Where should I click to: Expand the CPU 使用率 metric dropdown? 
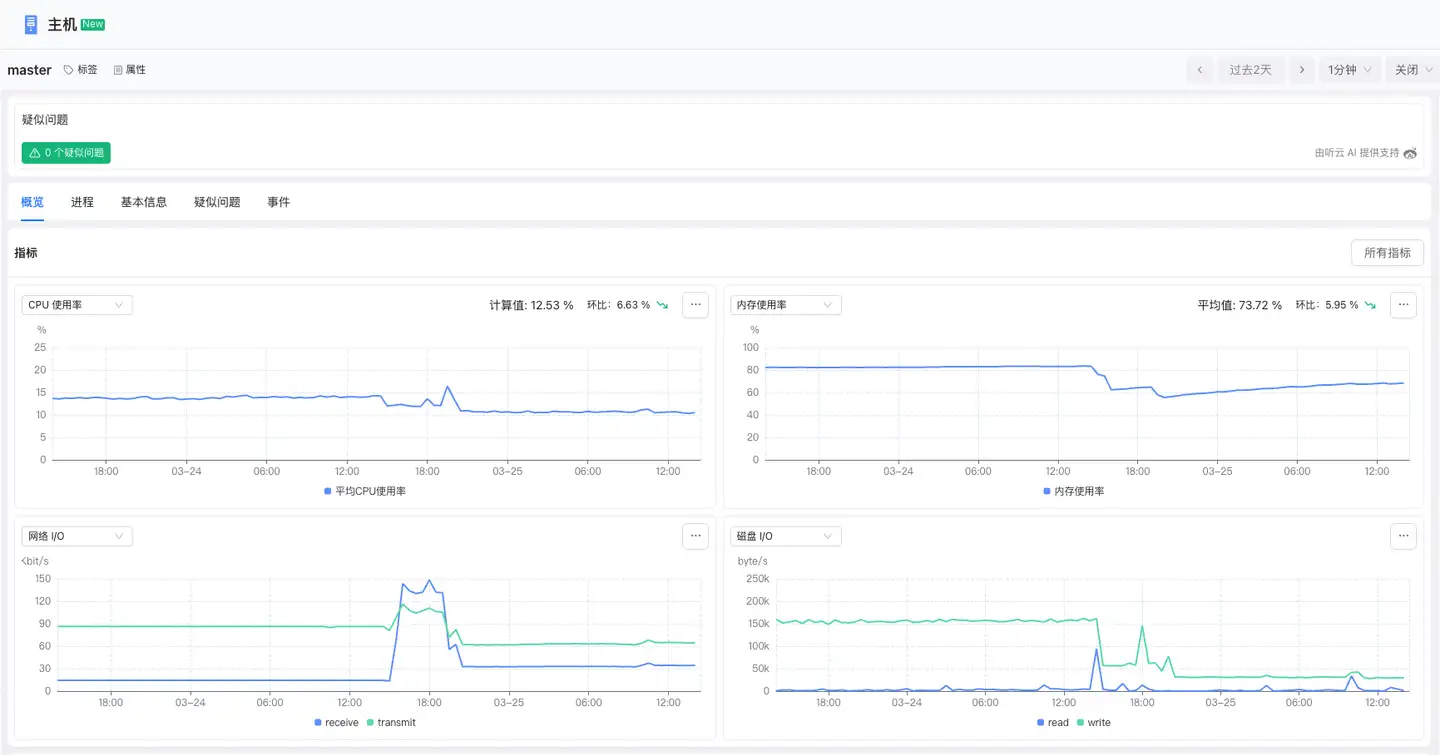77,305
